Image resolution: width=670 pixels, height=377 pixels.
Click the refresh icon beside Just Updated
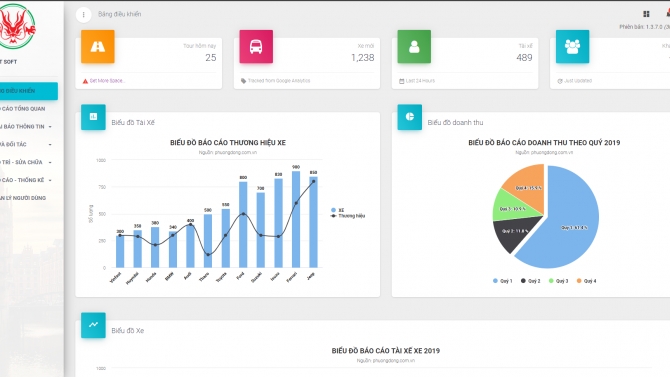[560, 81]
